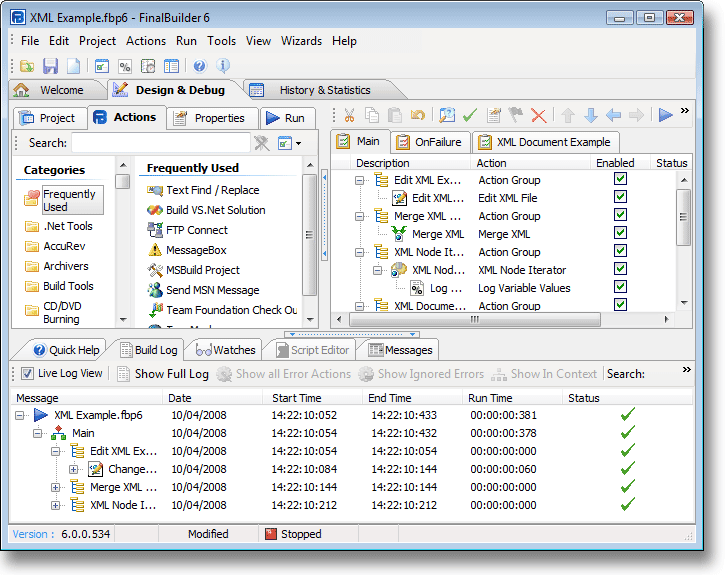Click the Move action up arrow icon
The image size is (726, 575).
coord(568,115)
